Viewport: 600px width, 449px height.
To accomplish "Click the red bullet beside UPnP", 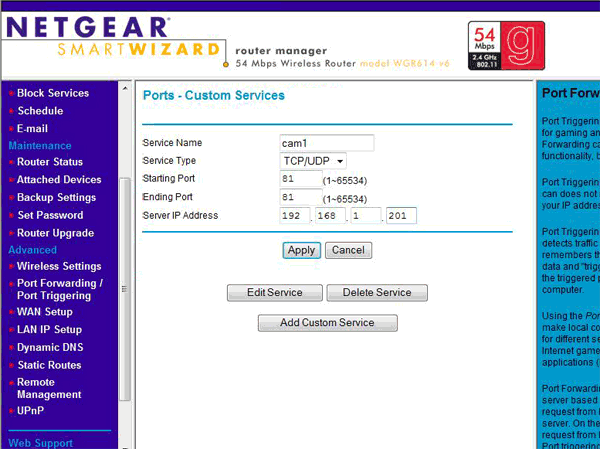I will pyautogui.click(x=11, y=411).
